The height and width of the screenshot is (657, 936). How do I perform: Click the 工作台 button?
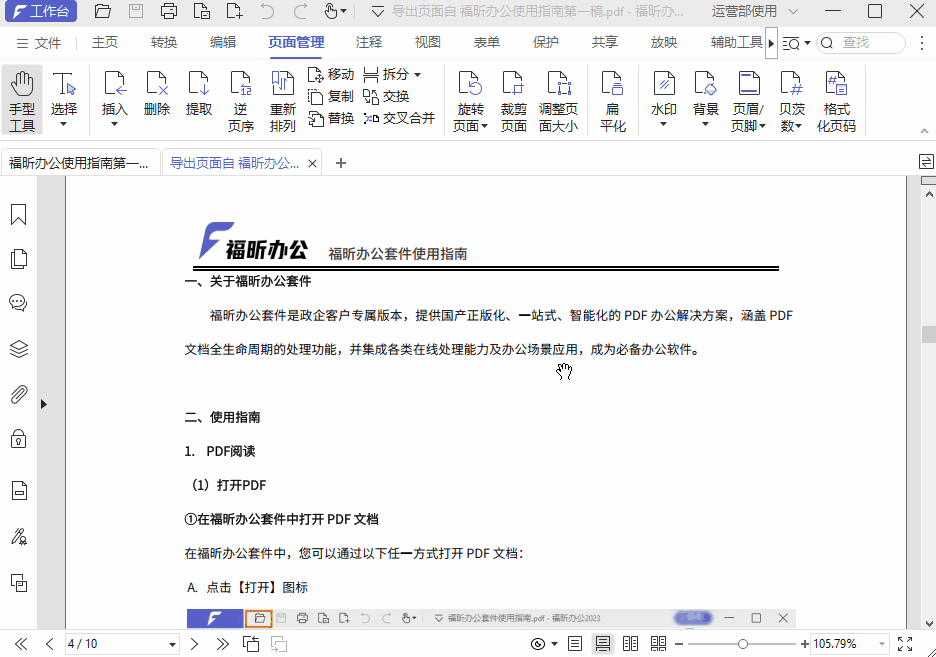(x=41, y=11)
